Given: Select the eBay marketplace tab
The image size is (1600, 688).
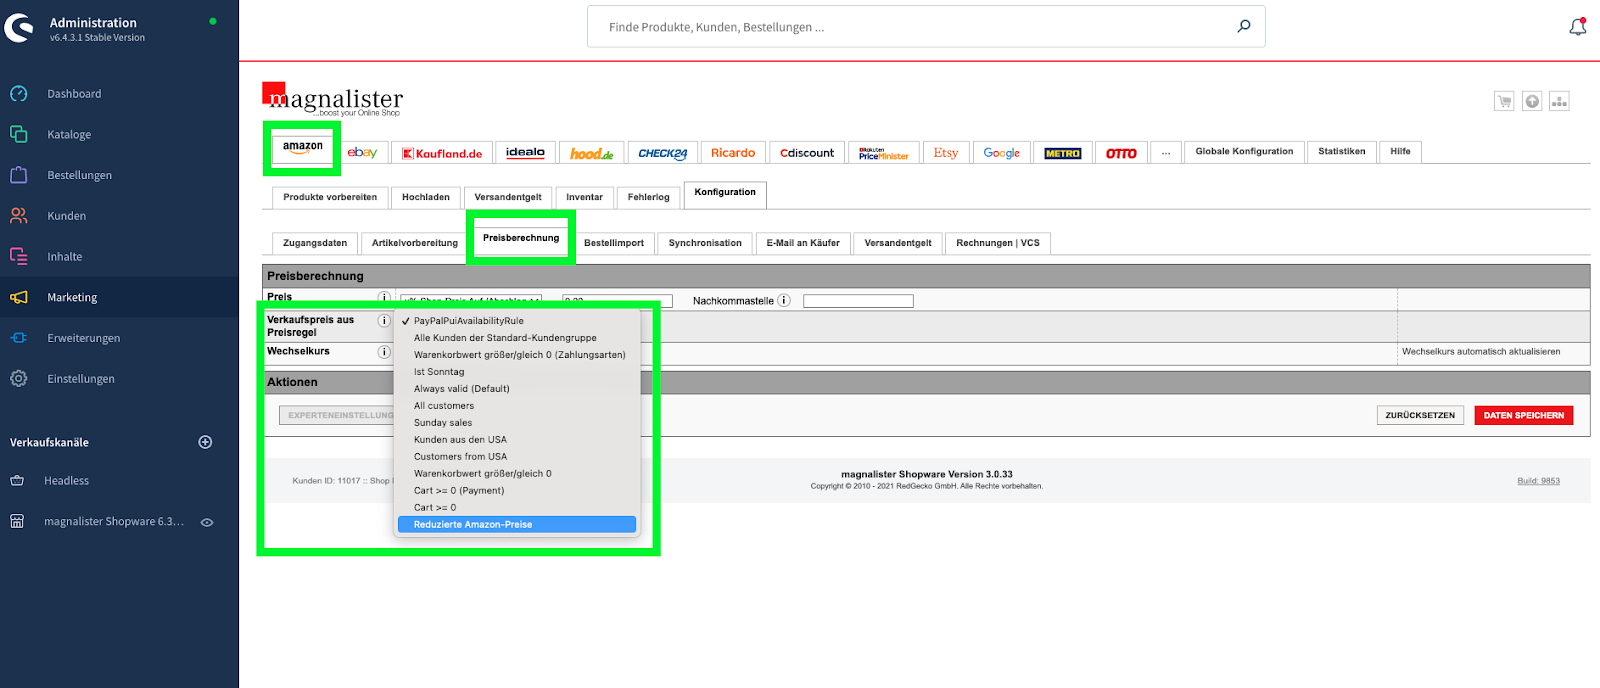Looking at the screenshot, I should pos(362,152).
